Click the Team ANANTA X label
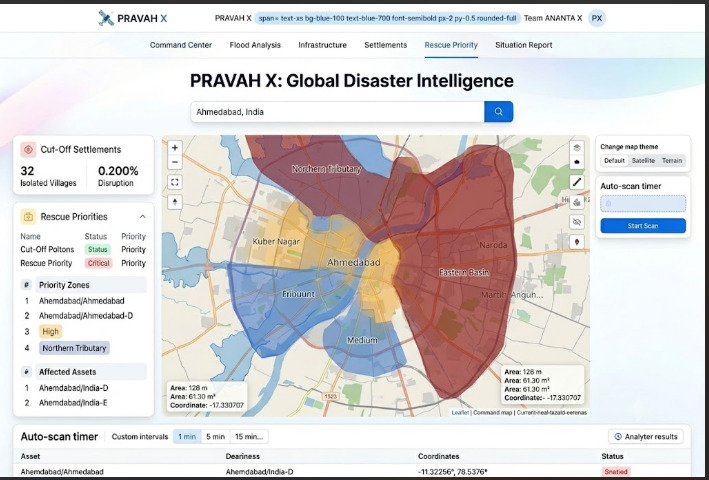Viewport: 709px width, 480px height. pos(553,18)
